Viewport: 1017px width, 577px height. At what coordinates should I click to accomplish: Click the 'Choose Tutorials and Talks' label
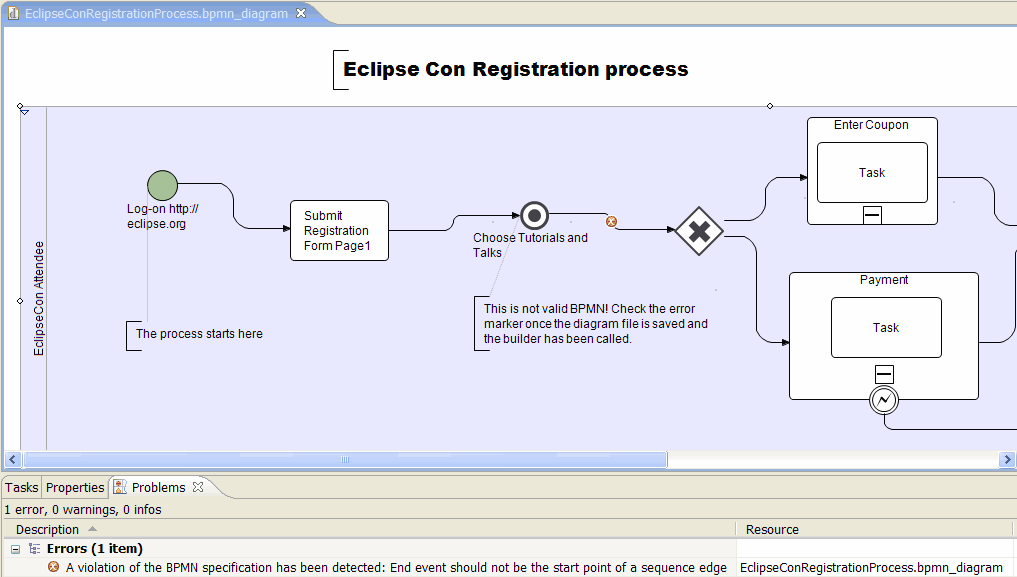(x=531, y=245)
